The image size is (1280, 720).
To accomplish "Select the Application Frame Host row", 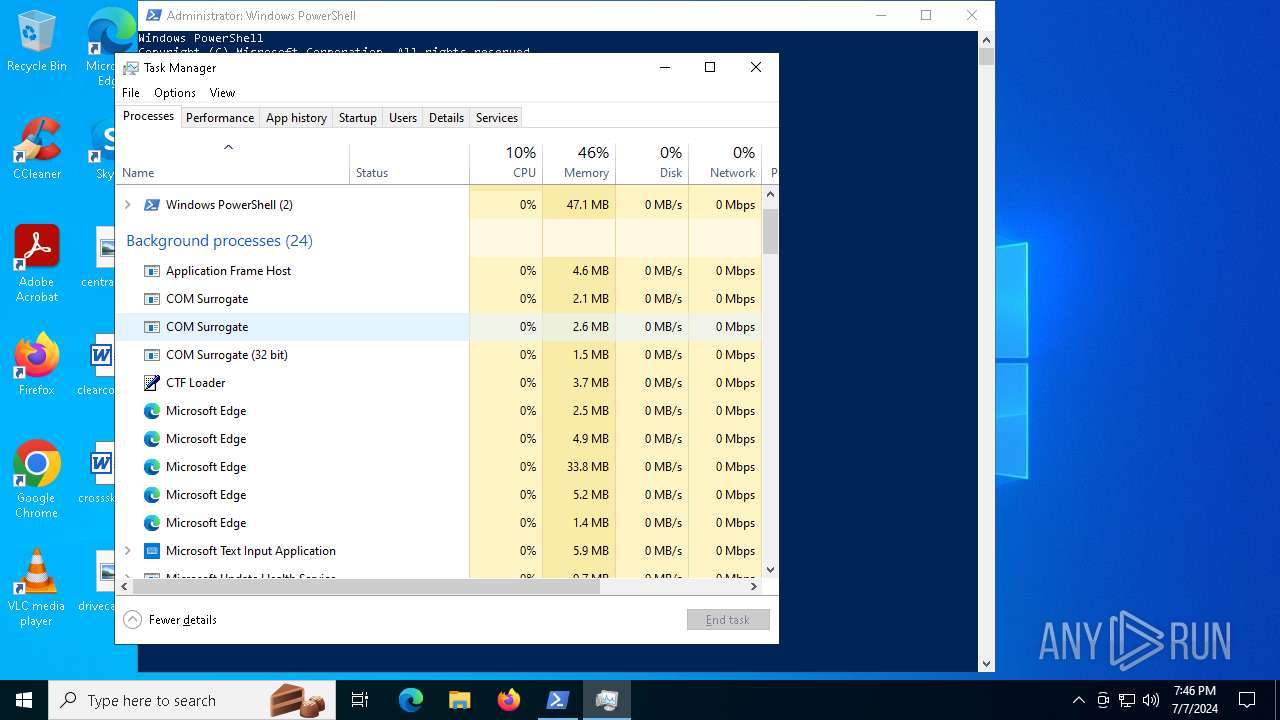I will tap(439, 271).
